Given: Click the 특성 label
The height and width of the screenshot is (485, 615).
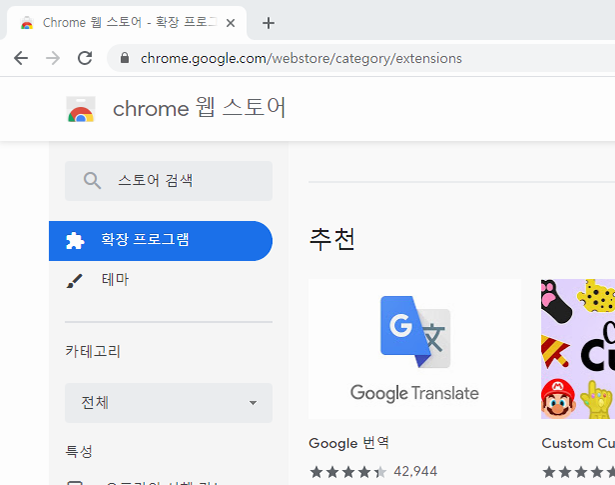Looking at the screenshot, I should coord(79,451).
